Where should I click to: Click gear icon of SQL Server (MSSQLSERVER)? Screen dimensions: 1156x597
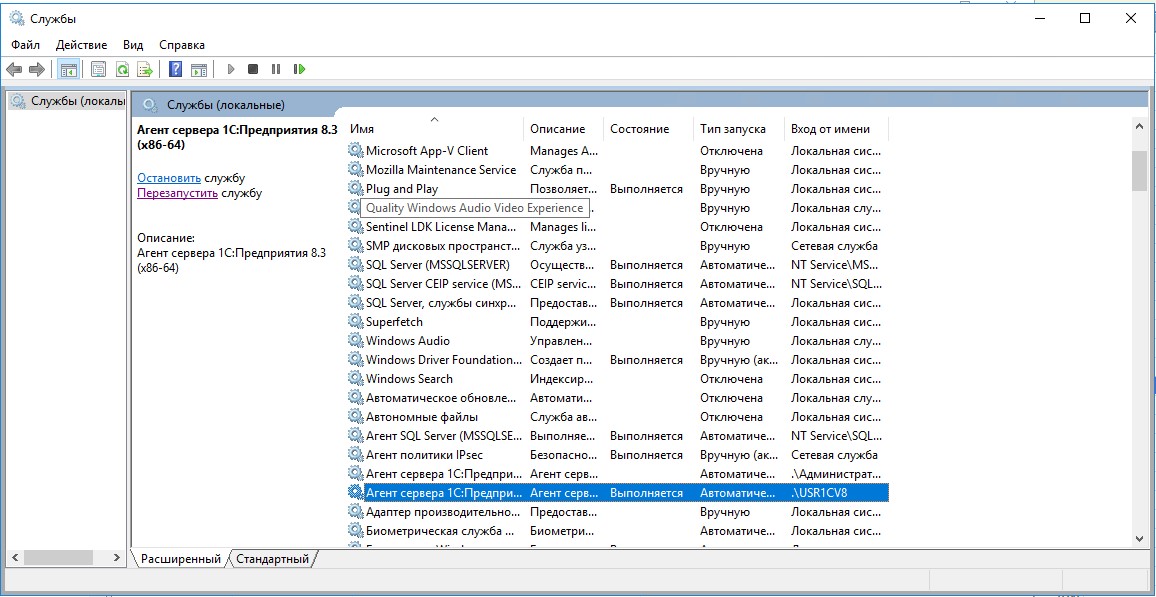(x=356, y=265)
